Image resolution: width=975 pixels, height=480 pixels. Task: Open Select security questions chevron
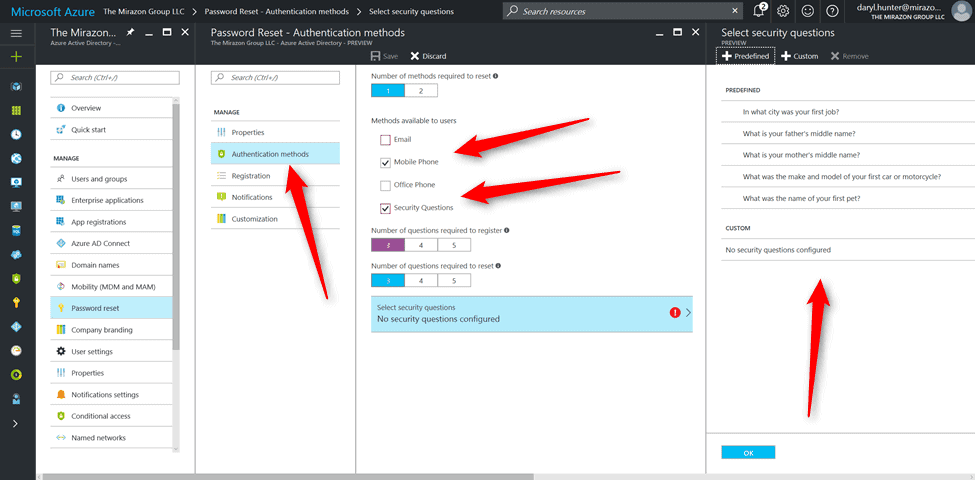click(x=688, y=313)
